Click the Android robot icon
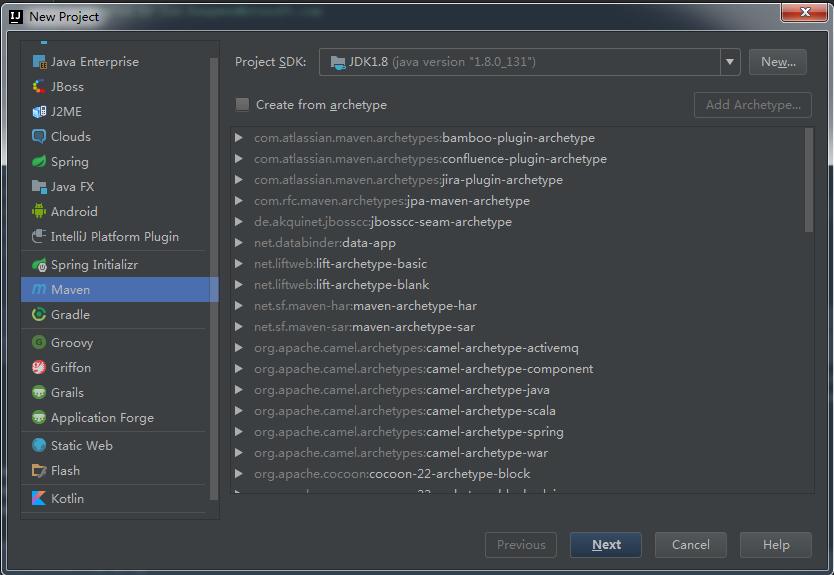This screenshot has height=575, width=834. coord(39,212)
